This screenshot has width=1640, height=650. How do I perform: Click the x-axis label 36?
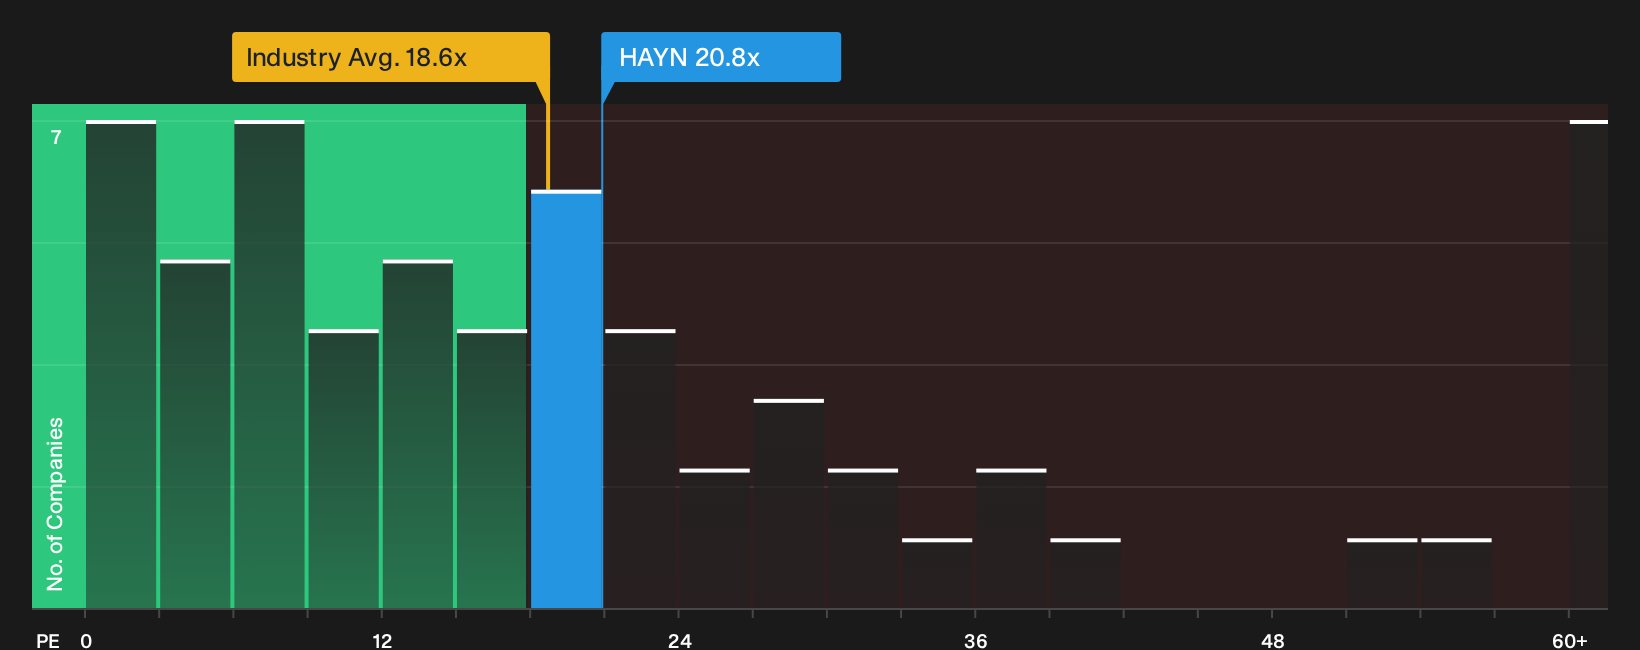coord(976,640)
